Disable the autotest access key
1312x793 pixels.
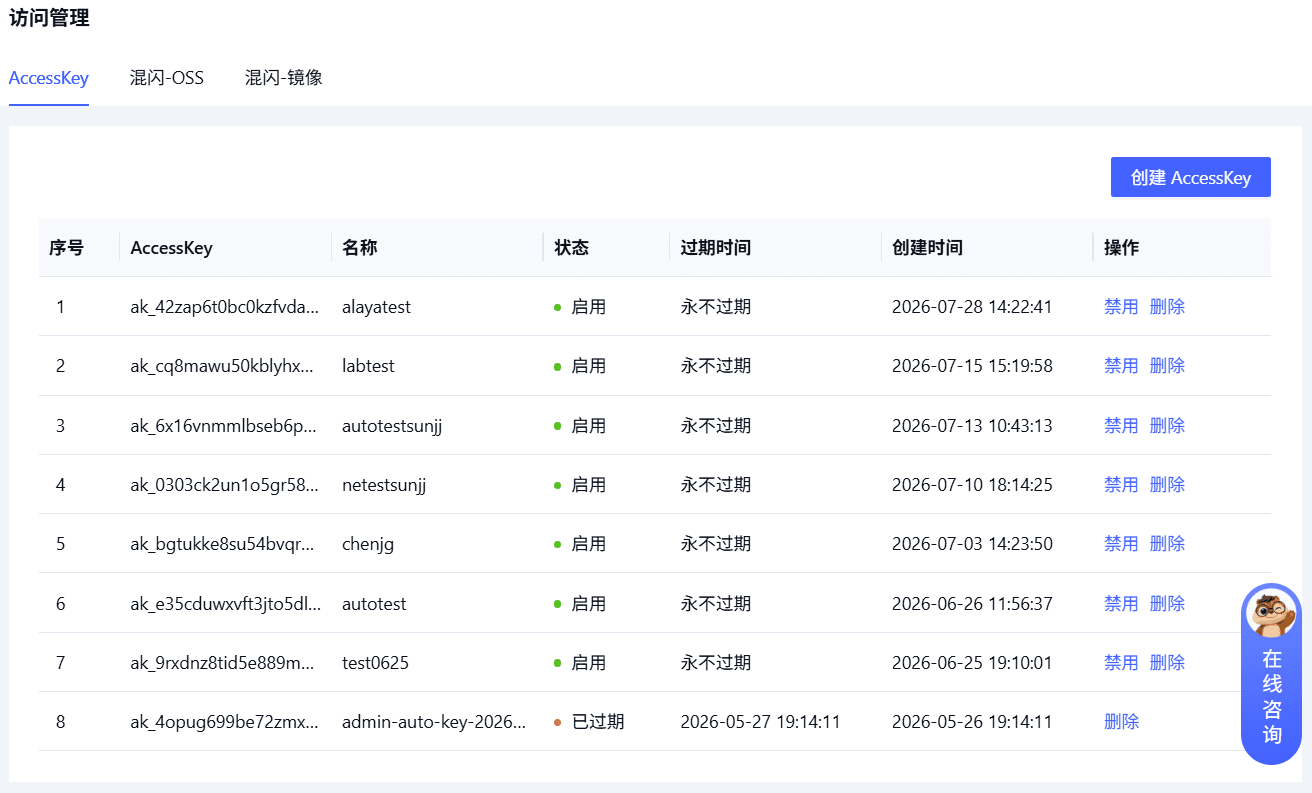pos(1121,604)
